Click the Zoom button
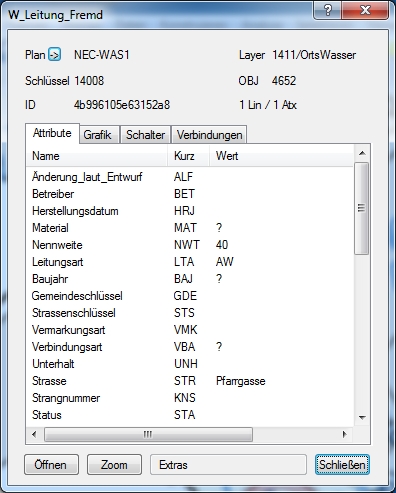Screen dimensions: 396x493 click(114, 465)
